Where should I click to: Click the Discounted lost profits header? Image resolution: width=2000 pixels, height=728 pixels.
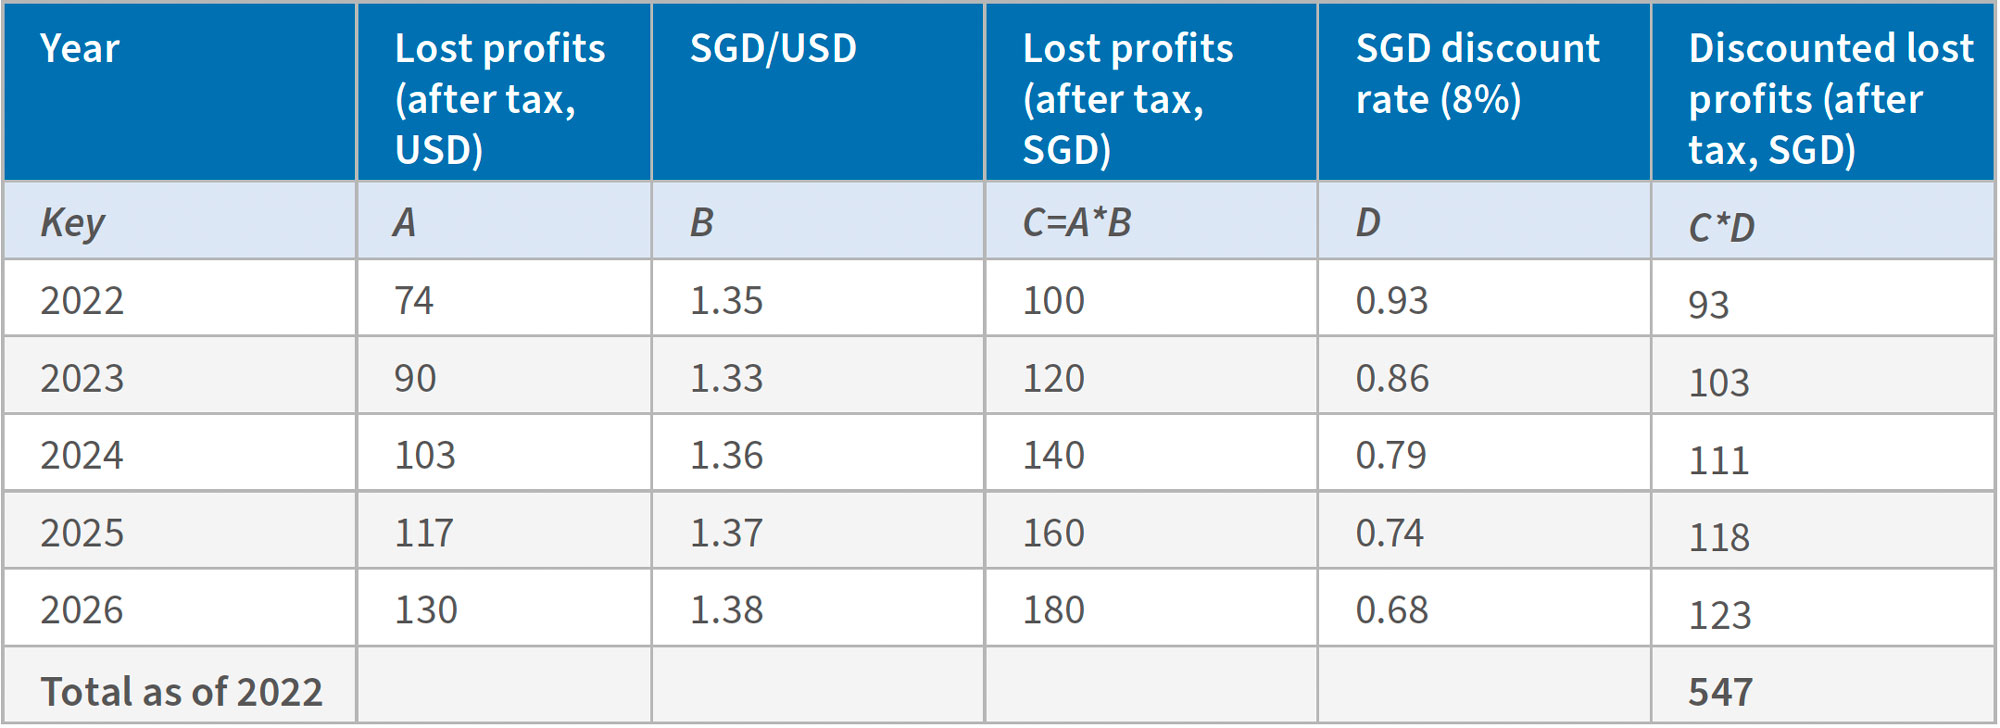(x=1830, y=99)
